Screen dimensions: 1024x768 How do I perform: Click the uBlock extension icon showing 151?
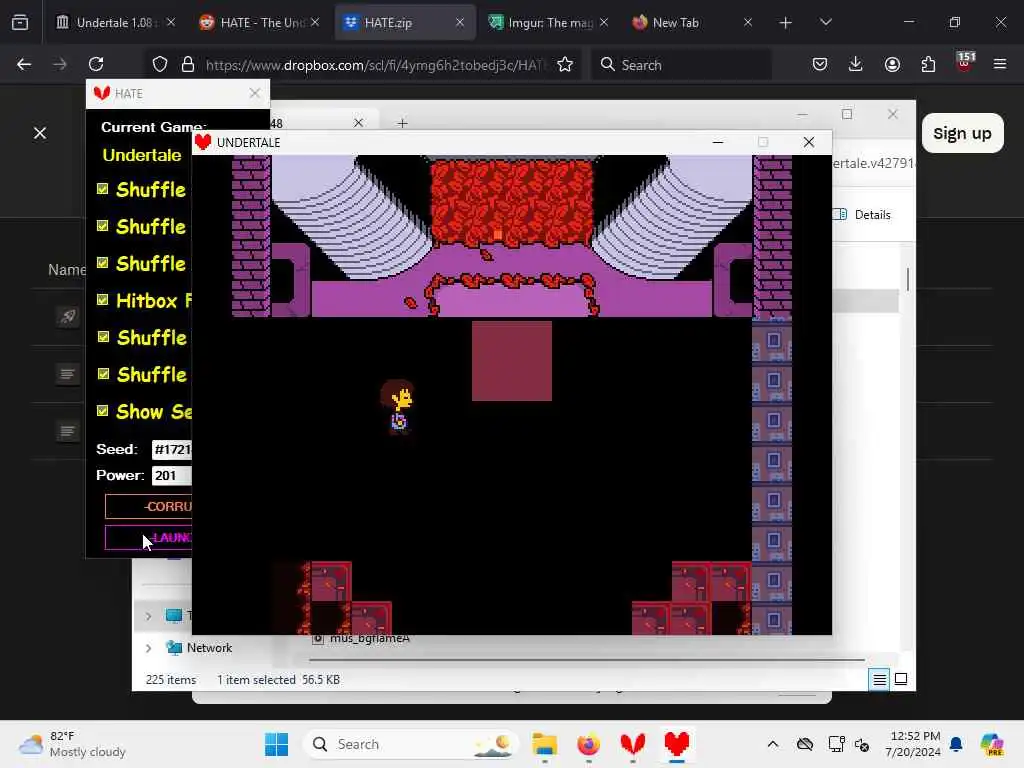point(965,63)
